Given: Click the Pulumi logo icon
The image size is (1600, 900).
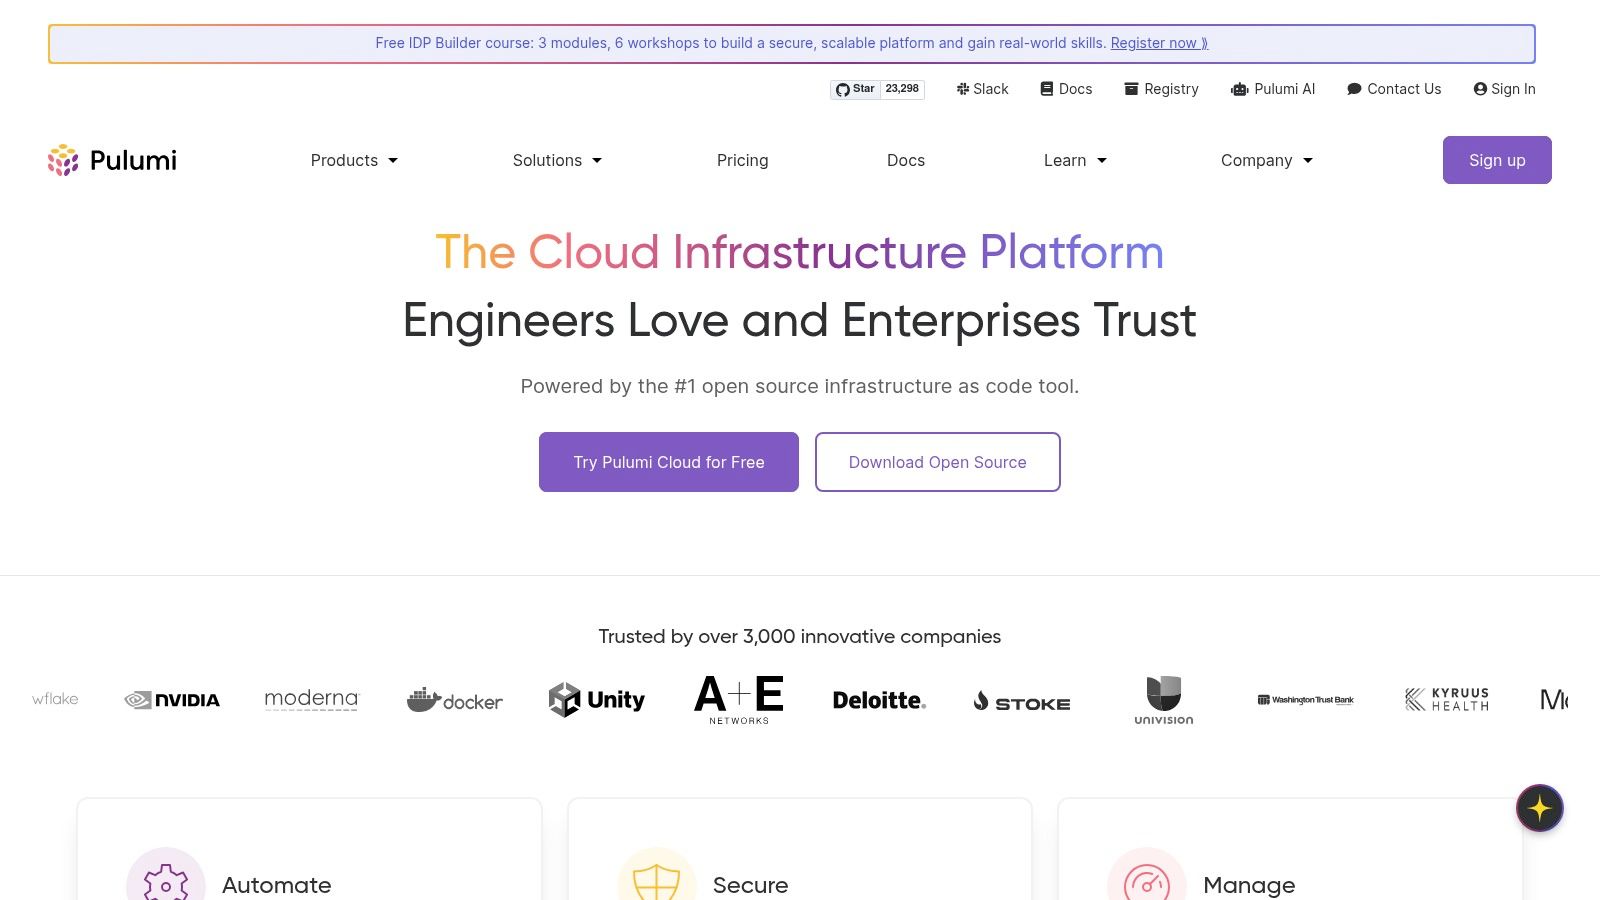Looking at the screenshot, I should (63, 160).
